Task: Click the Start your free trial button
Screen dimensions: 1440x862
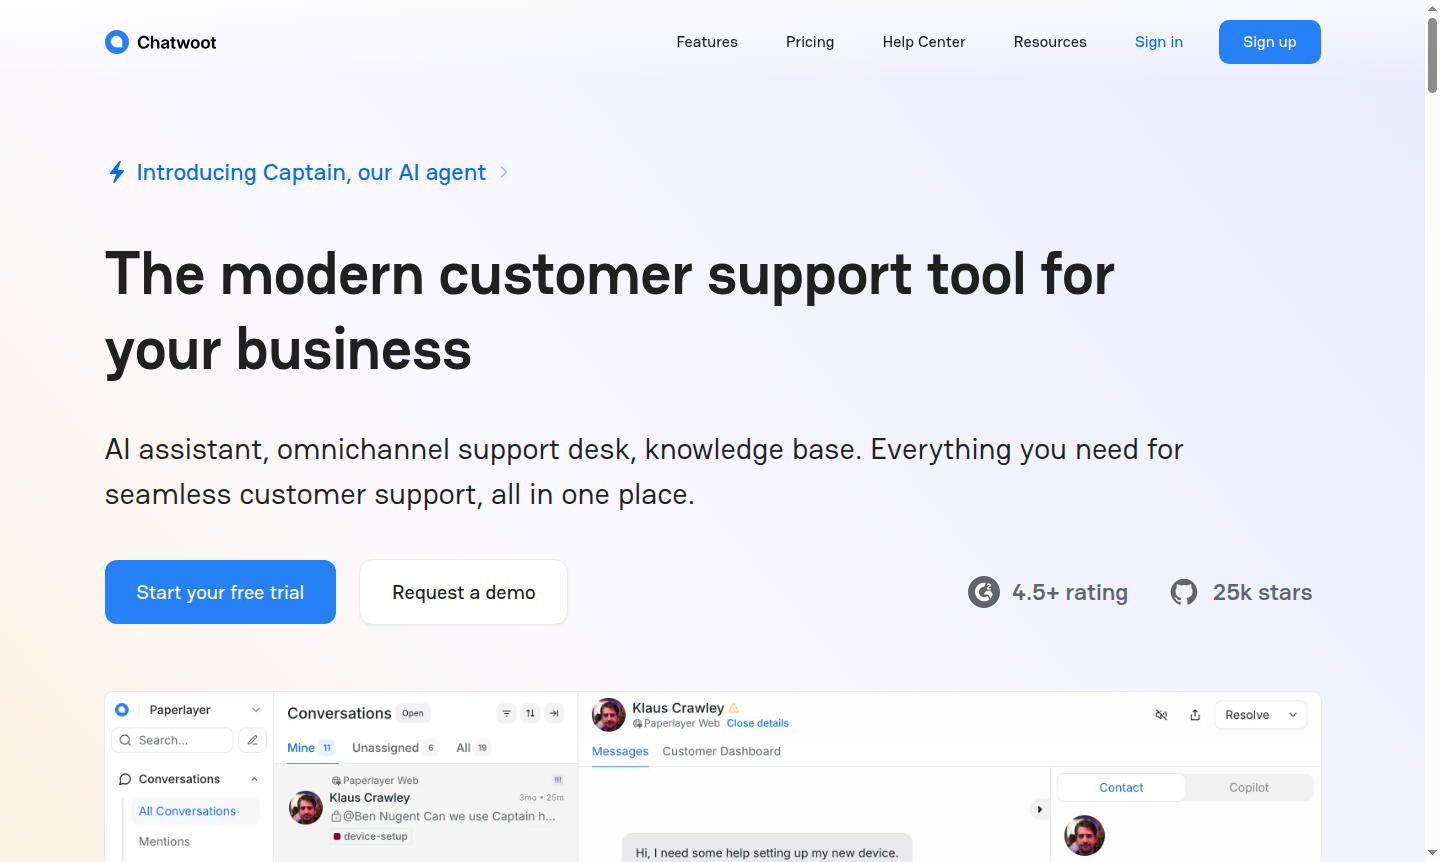Action: 220,592
